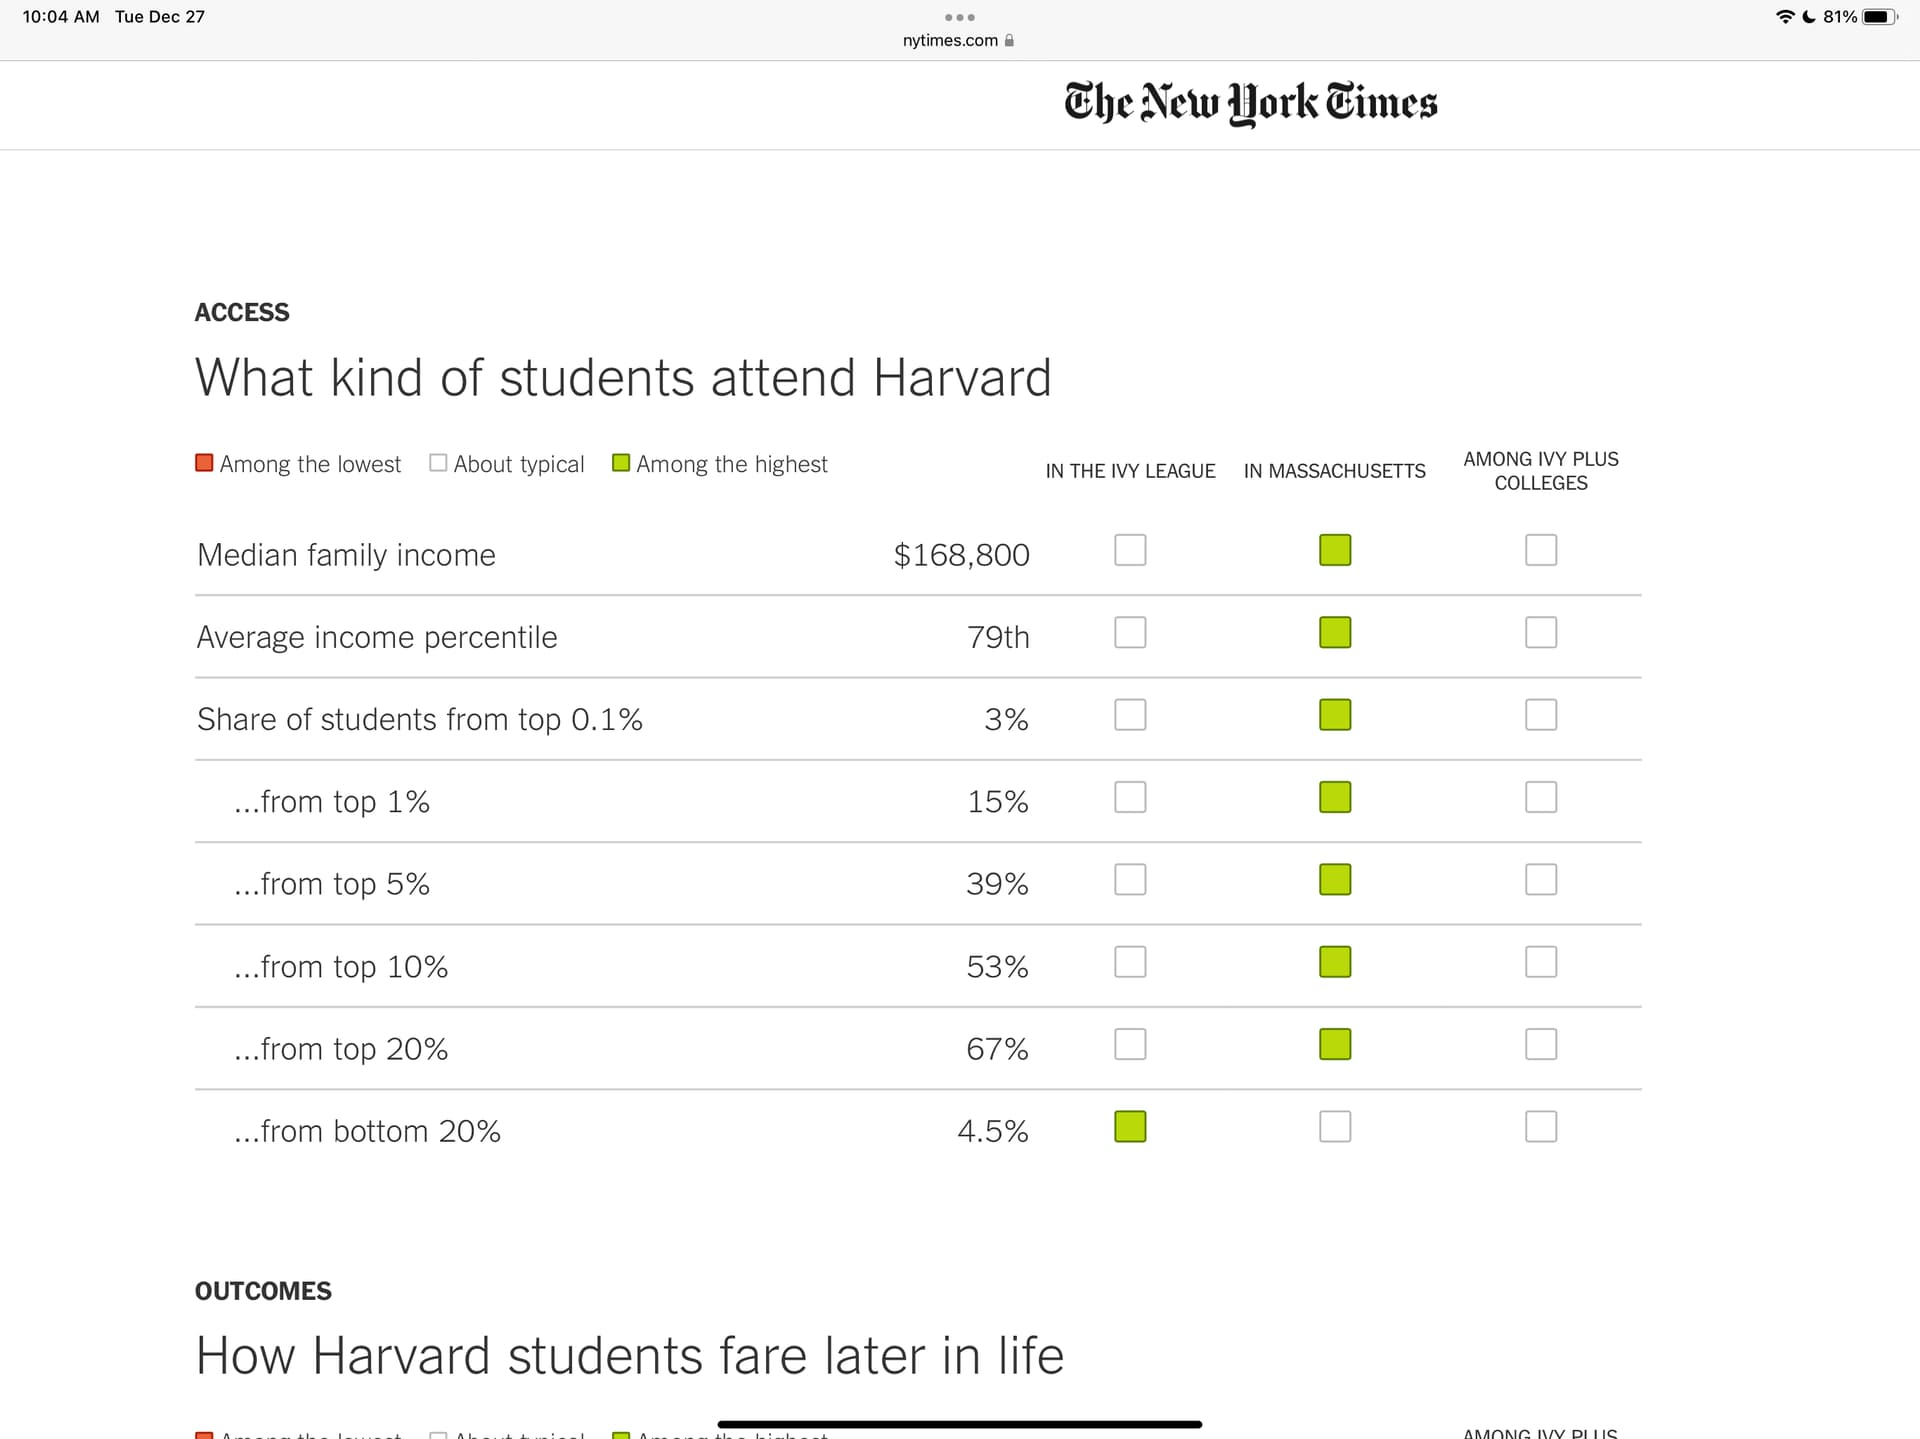Tap the three-dot multitasking icon at top
This screenshot has height=1439, width=1920.
(x=959, y=17)
